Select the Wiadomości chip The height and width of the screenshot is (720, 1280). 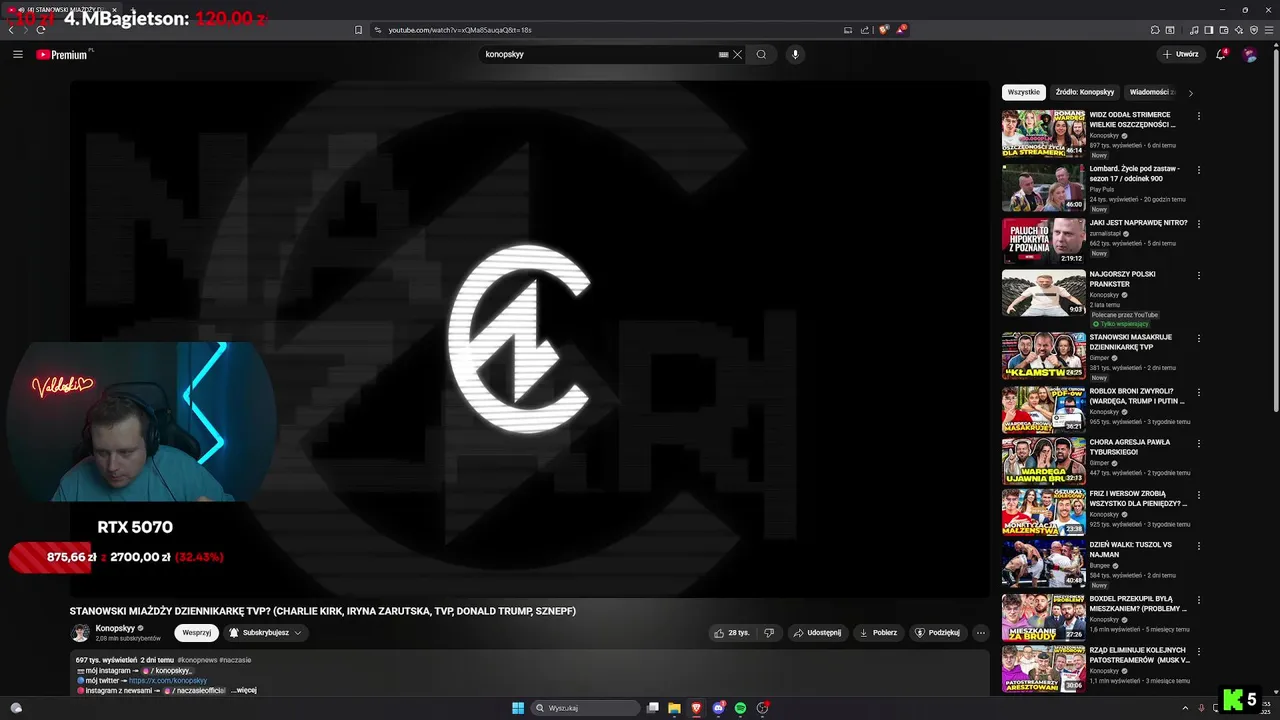[x=1152, y=92]
